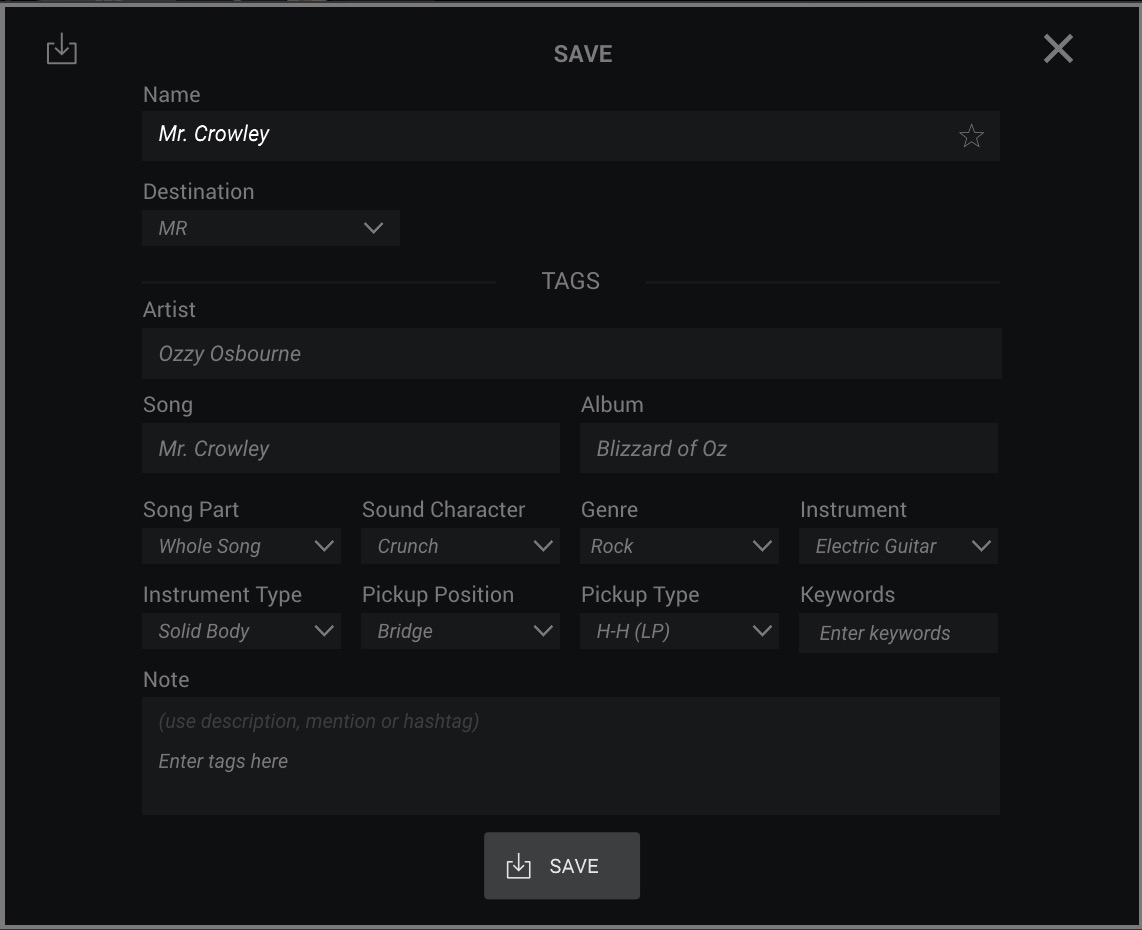This screenshot has width=1142, height=930.
Task: Click the SAVE button at the bottom
Action: (562, 866)
